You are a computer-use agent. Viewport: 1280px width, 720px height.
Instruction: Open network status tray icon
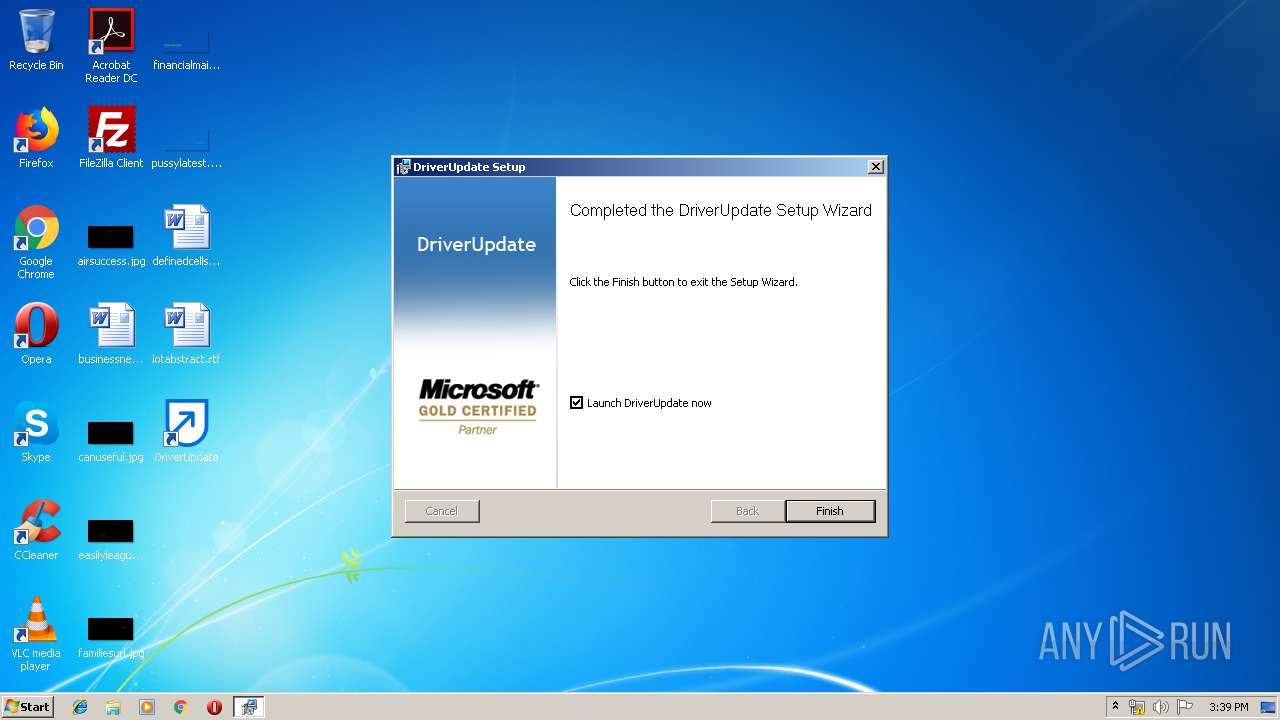pyautogui.click(x=1137, y=707)
